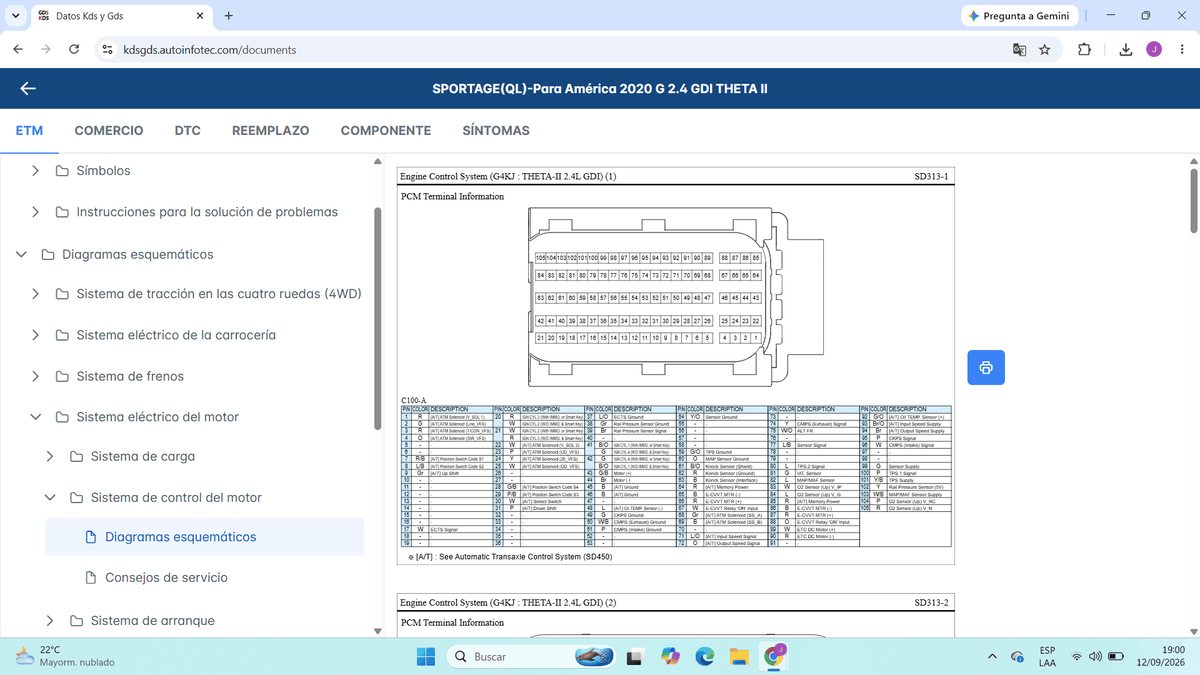The width and height of the screenshot is (1200, 675).
Task: Expand Sistema eléctrico de la carrocería chevron
Action: coord(36,335)
